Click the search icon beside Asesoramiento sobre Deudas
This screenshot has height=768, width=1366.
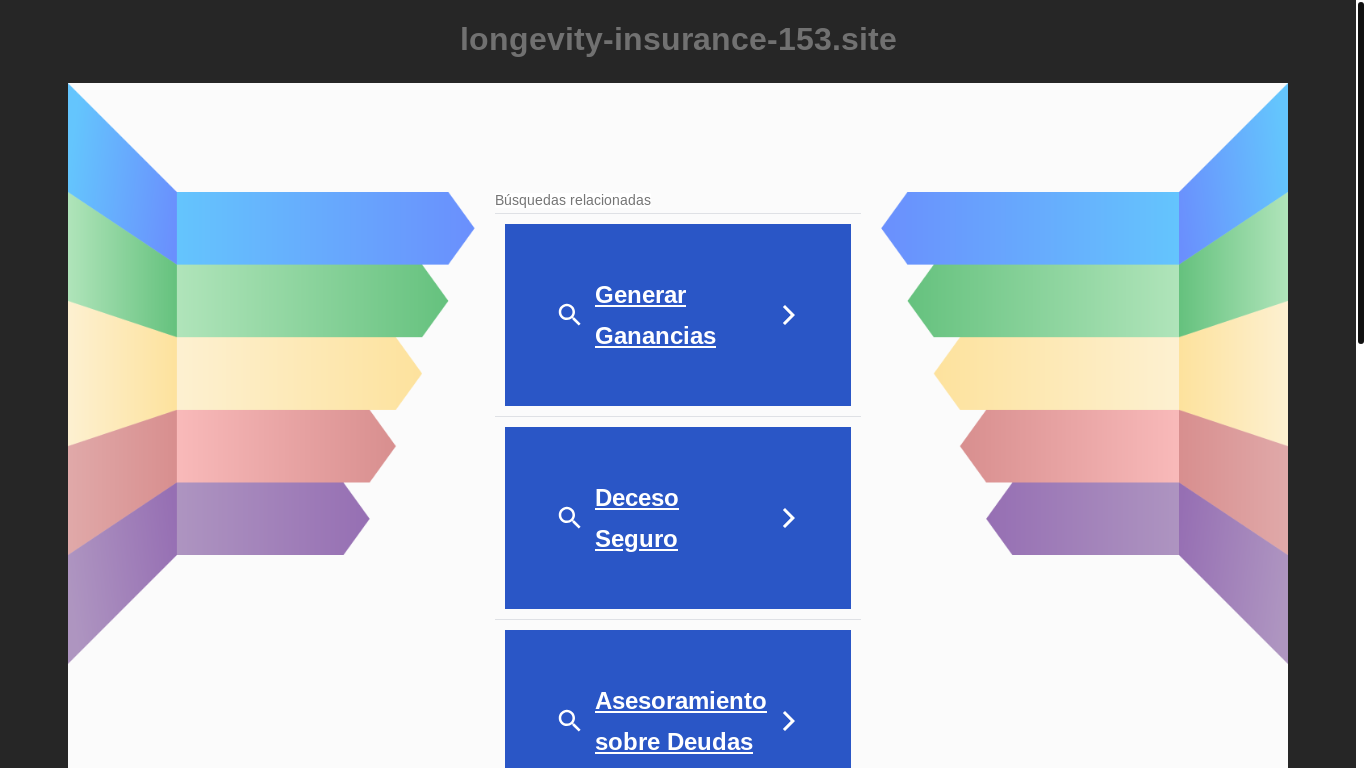click(x=570, y=721)
